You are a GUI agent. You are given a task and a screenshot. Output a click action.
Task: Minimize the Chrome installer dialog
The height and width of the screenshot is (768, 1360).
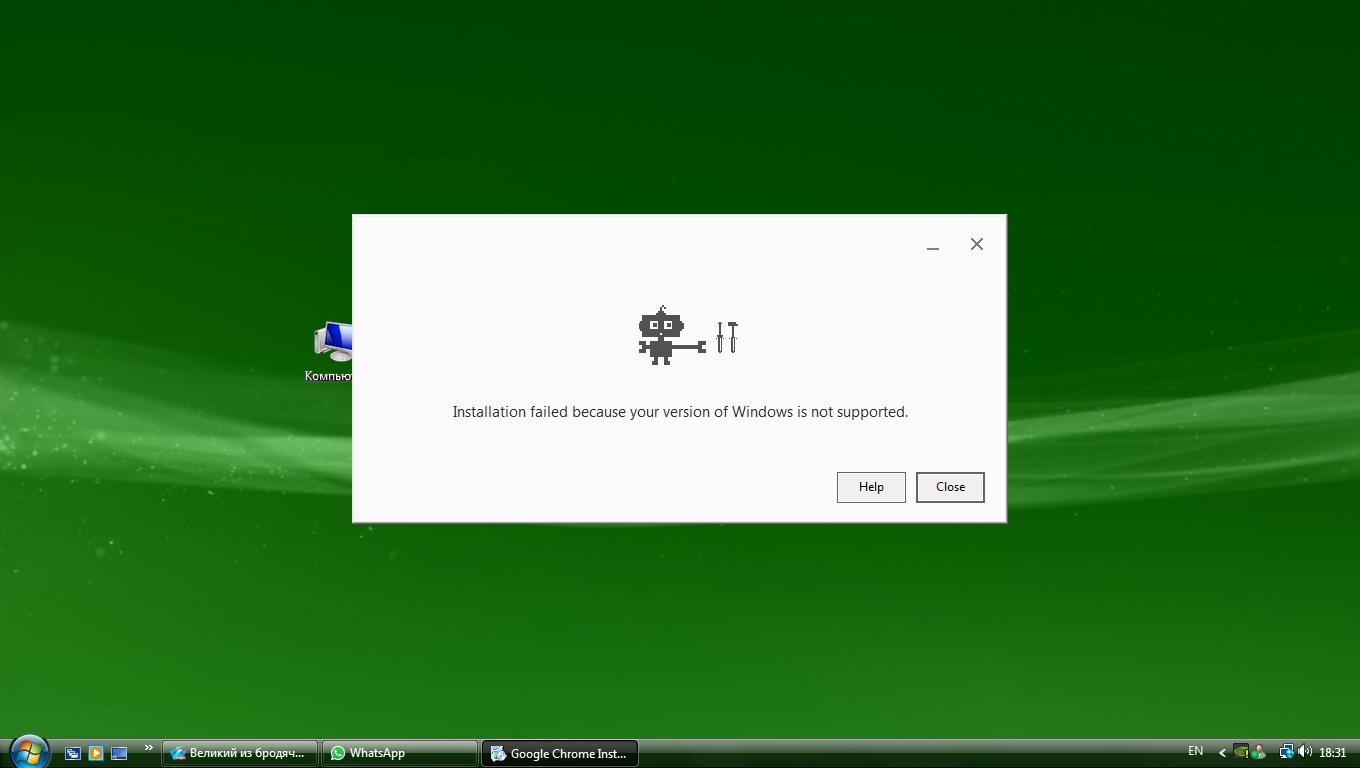933,245
